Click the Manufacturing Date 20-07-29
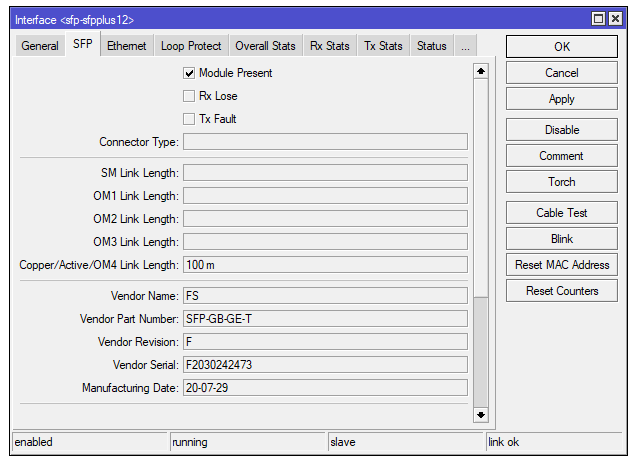Screen dimensions: 639x460 [325, 387]
